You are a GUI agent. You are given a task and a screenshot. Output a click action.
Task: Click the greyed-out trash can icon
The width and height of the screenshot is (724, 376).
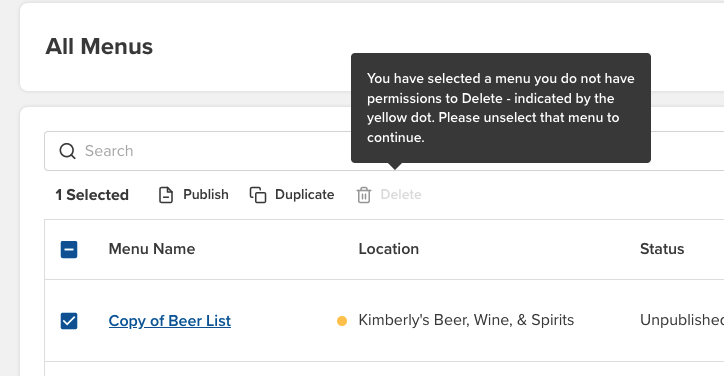(364, 195)
